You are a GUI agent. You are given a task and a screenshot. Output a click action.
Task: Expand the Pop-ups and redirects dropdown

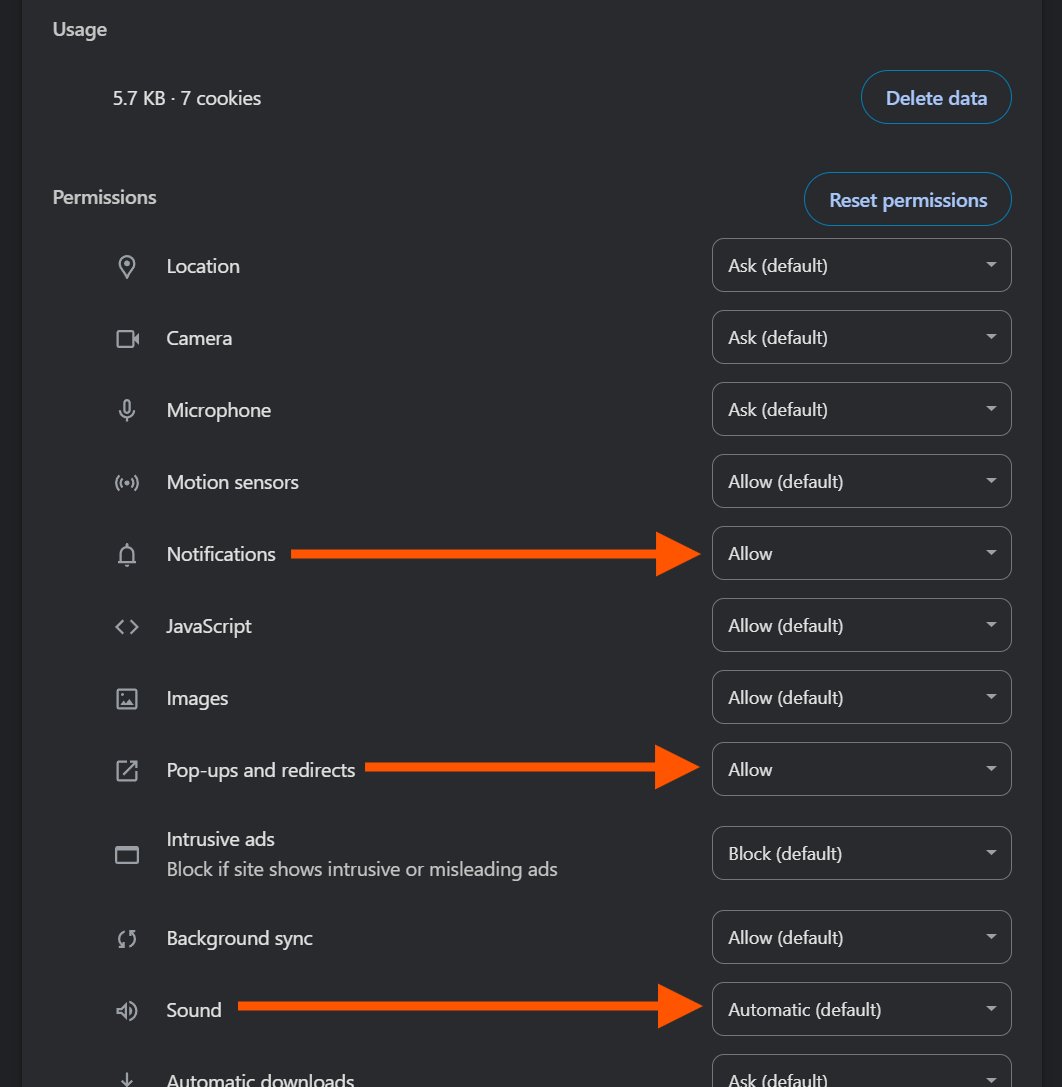click(x=862, y=769)
